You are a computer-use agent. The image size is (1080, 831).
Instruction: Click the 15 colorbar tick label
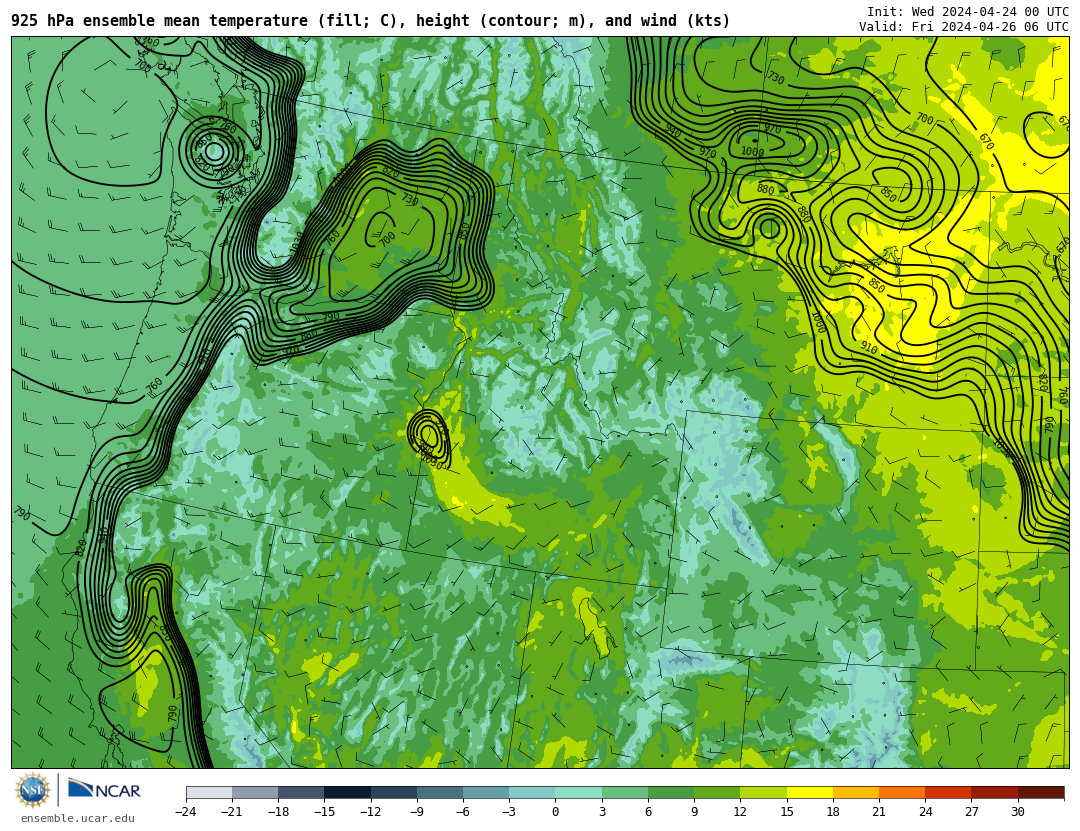[x=787, y=812]
